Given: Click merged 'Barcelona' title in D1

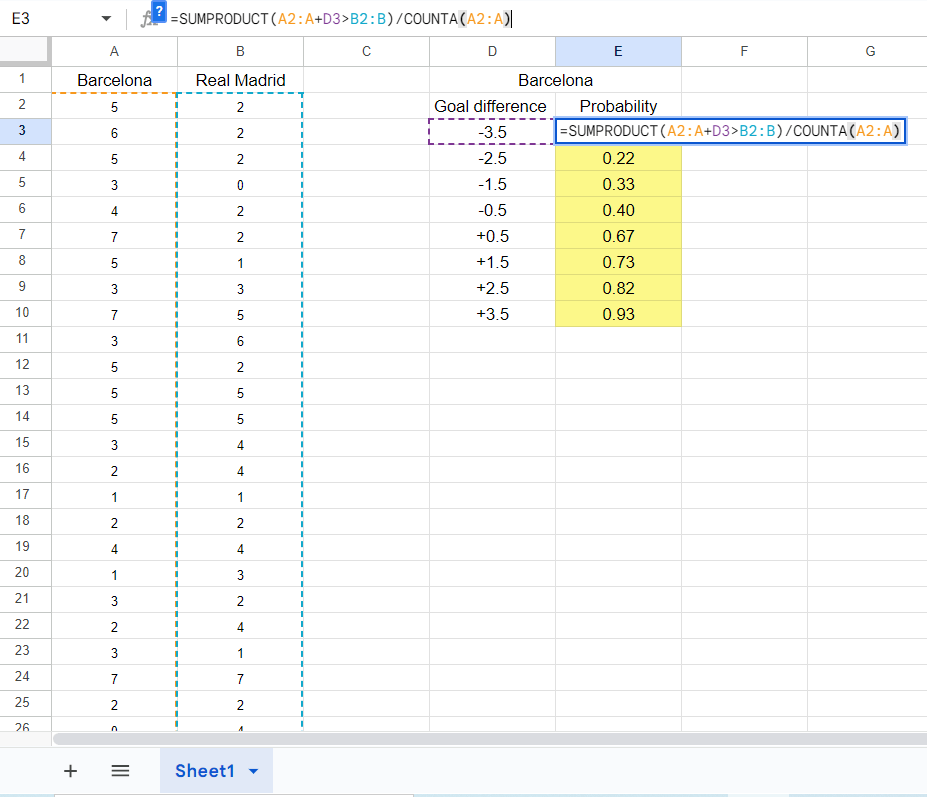Looking at the screenshot, I should 555,80.
